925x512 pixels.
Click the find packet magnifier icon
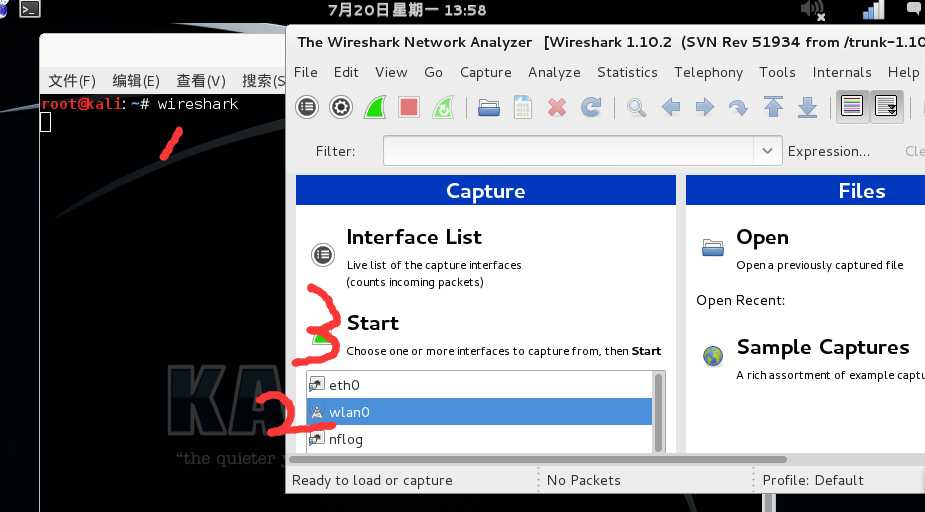click(x=636, y=108)
